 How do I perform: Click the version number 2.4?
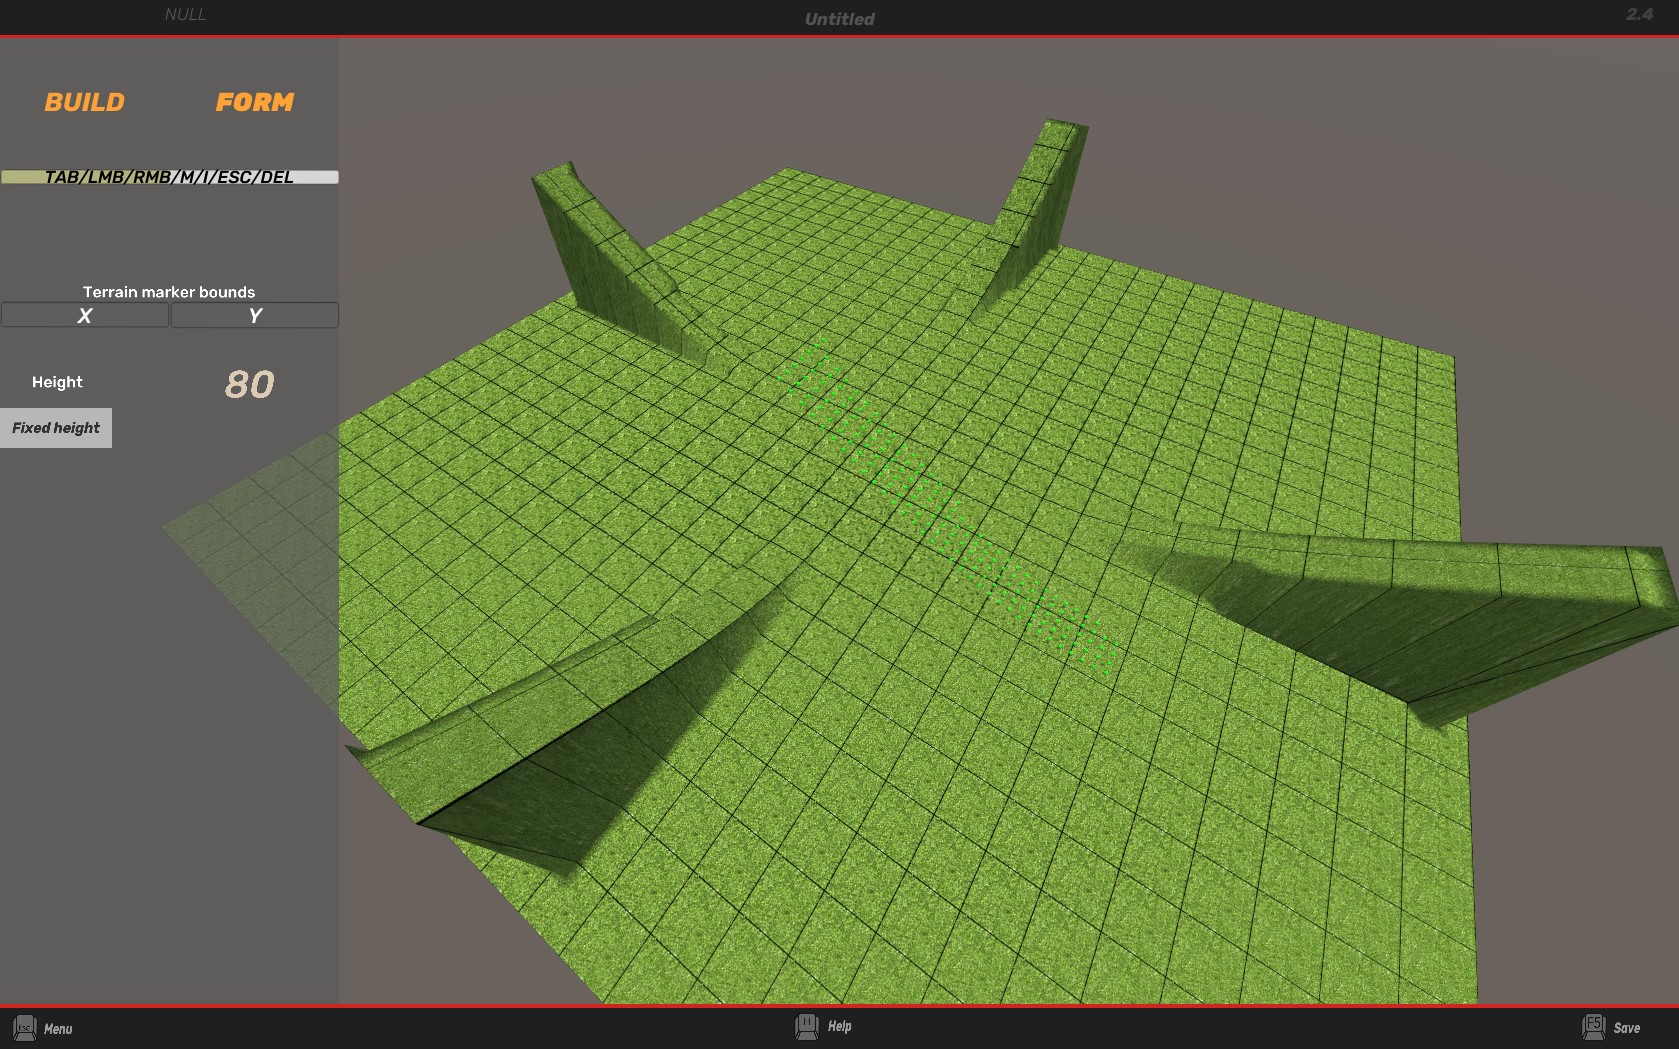(1640, 14)
